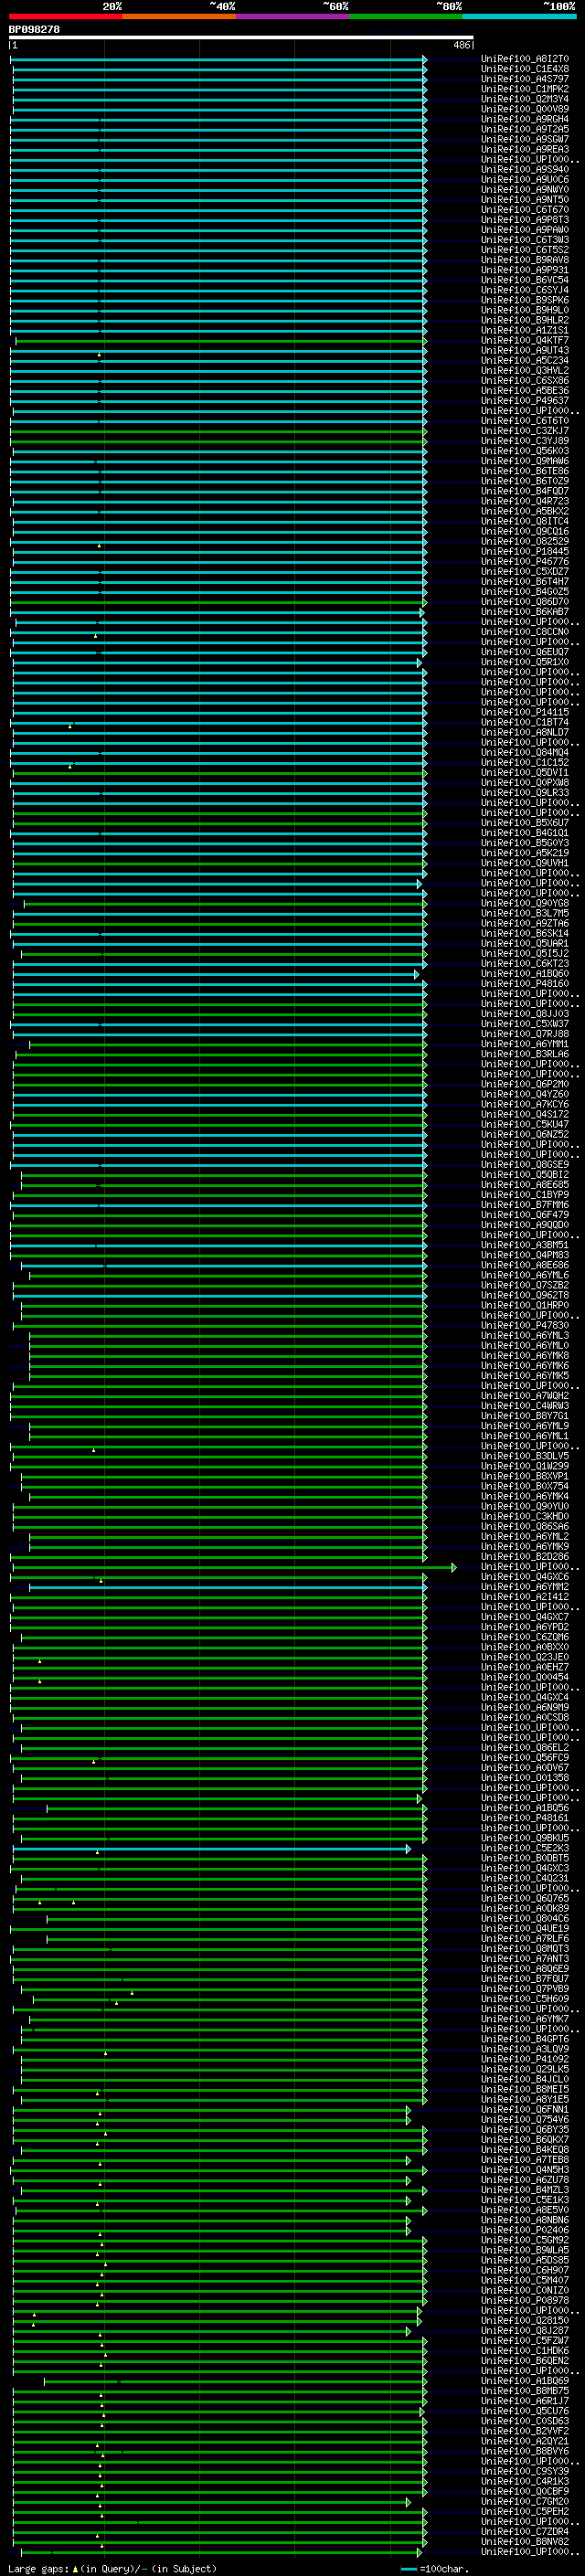The image size is (585, 2576).
Task: Select hit UniRef100_Q86SA6
Action: click(x=525, y=1527)
